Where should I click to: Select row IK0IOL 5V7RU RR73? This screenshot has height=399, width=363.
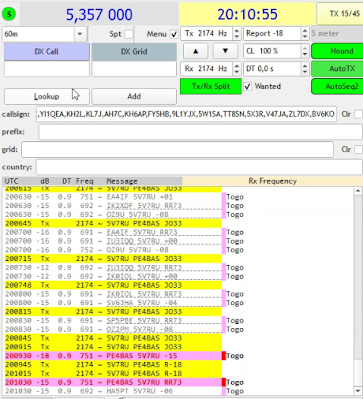(x=113, y=294)
